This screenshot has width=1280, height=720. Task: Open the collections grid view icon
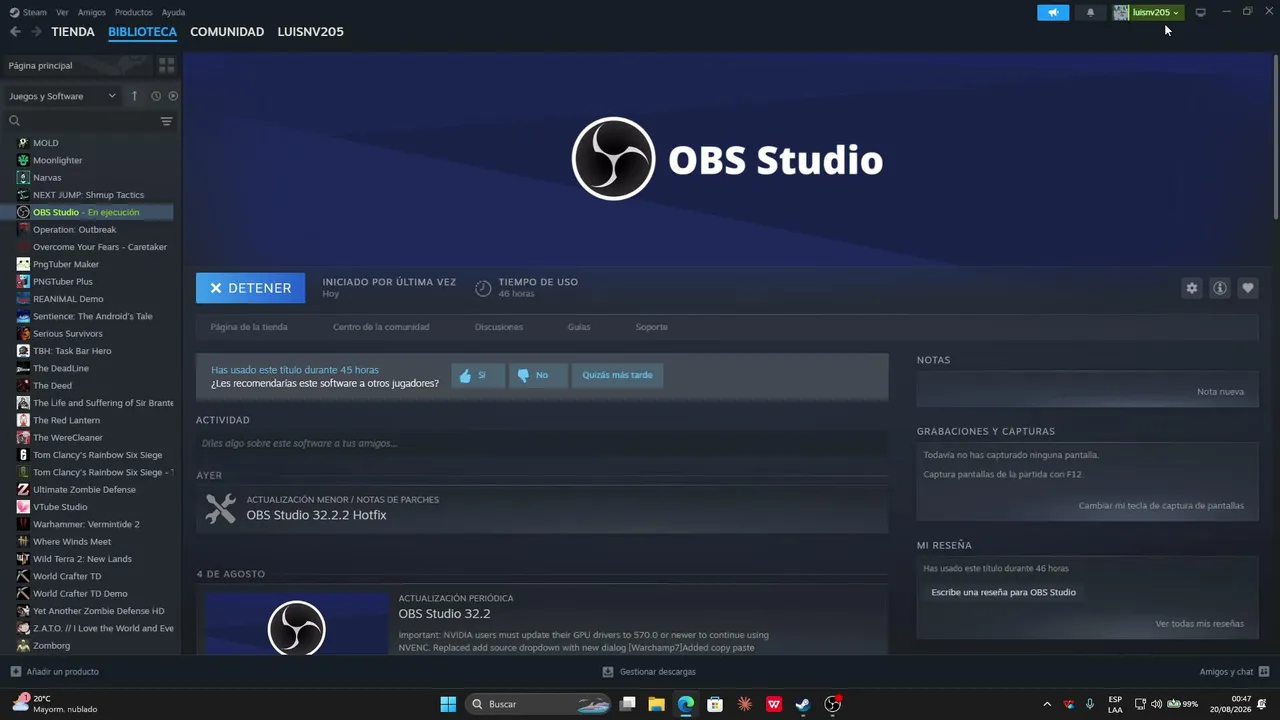point(166,65)
